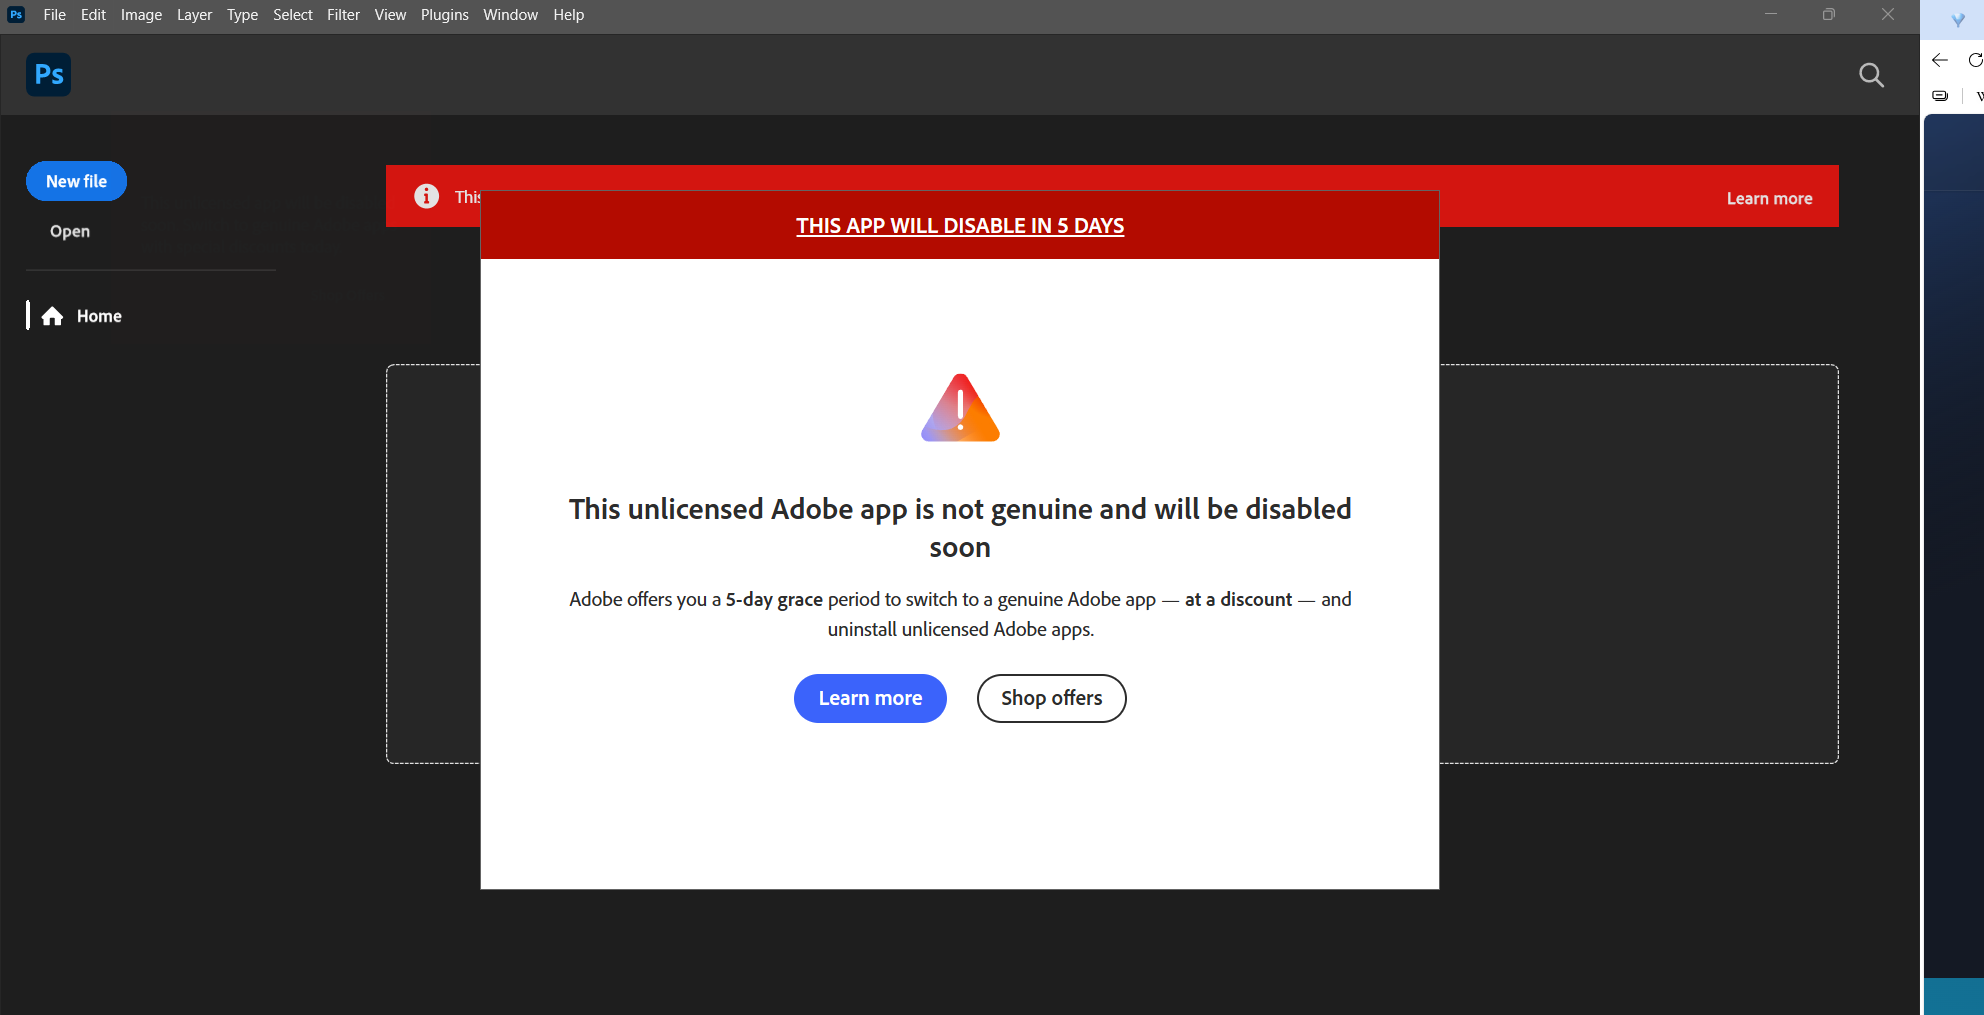The width and height of the screenshot is (1984, 1015).
Task: Click the dialog heading about unlicensed Adobe app
Action: point(960,528)
